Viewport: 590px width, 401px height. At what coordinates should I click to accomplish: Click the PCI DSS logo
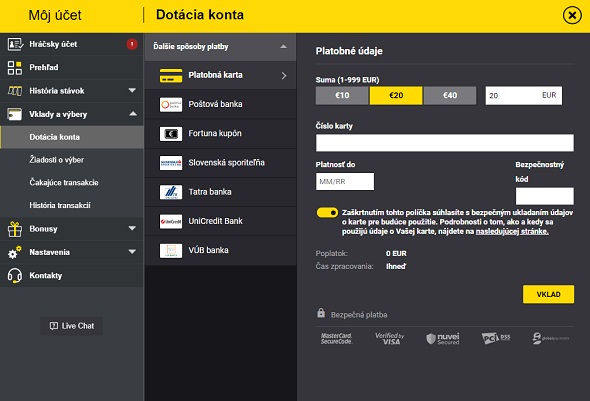point(496,338)
